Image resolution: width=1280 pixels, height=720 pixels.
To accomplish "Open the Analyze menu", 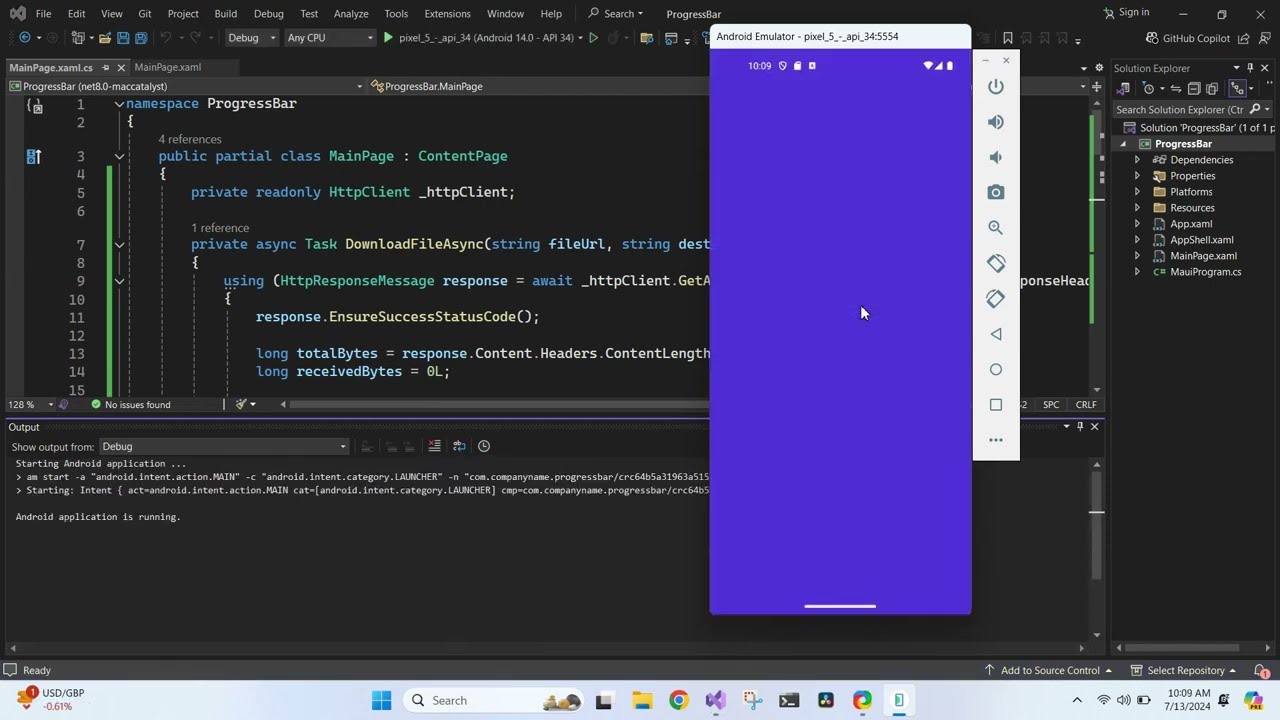I will pos(351,14).
